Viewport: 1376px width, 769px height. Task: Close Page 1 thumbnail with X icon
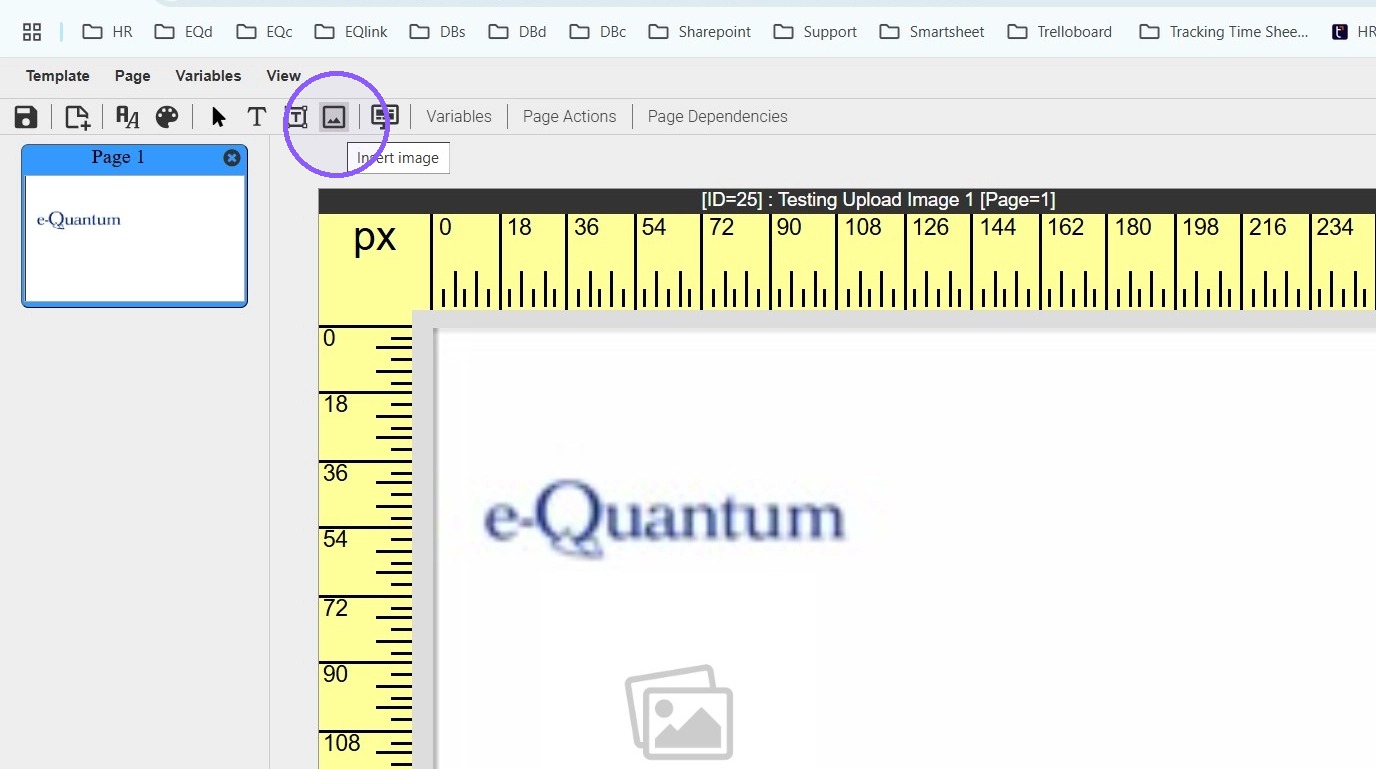[232, 158]
